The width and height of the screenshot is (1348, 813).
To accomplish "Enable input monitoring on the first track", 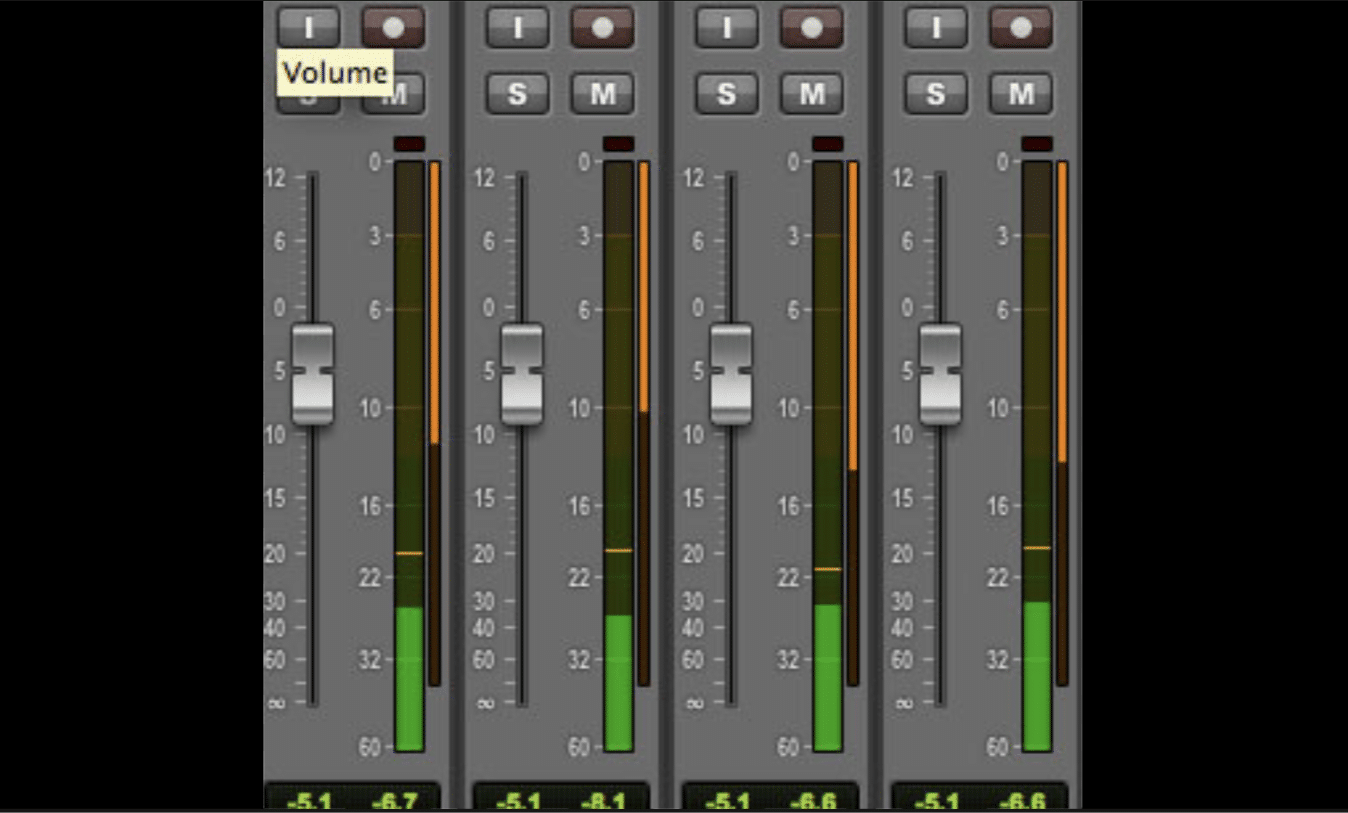I will coord(309,27).
